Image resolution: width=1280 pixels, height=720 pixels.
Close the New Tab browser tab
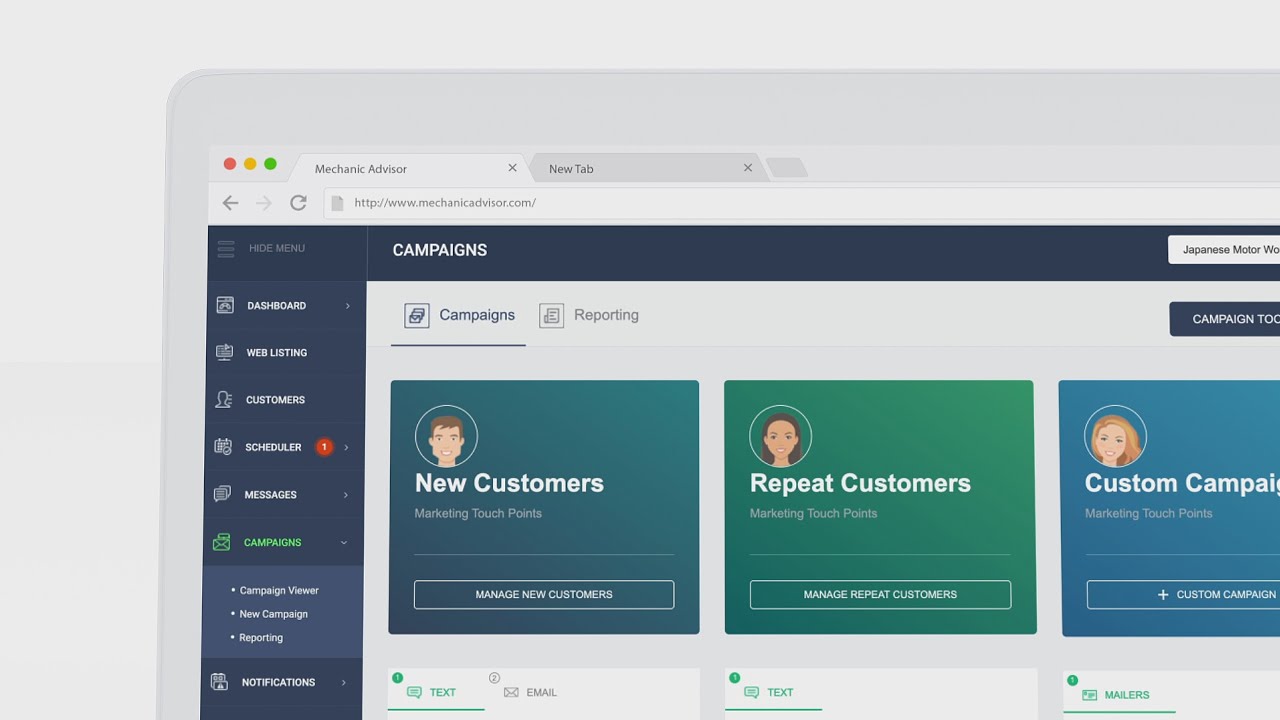pyautogui.click(x=747, y=168)
